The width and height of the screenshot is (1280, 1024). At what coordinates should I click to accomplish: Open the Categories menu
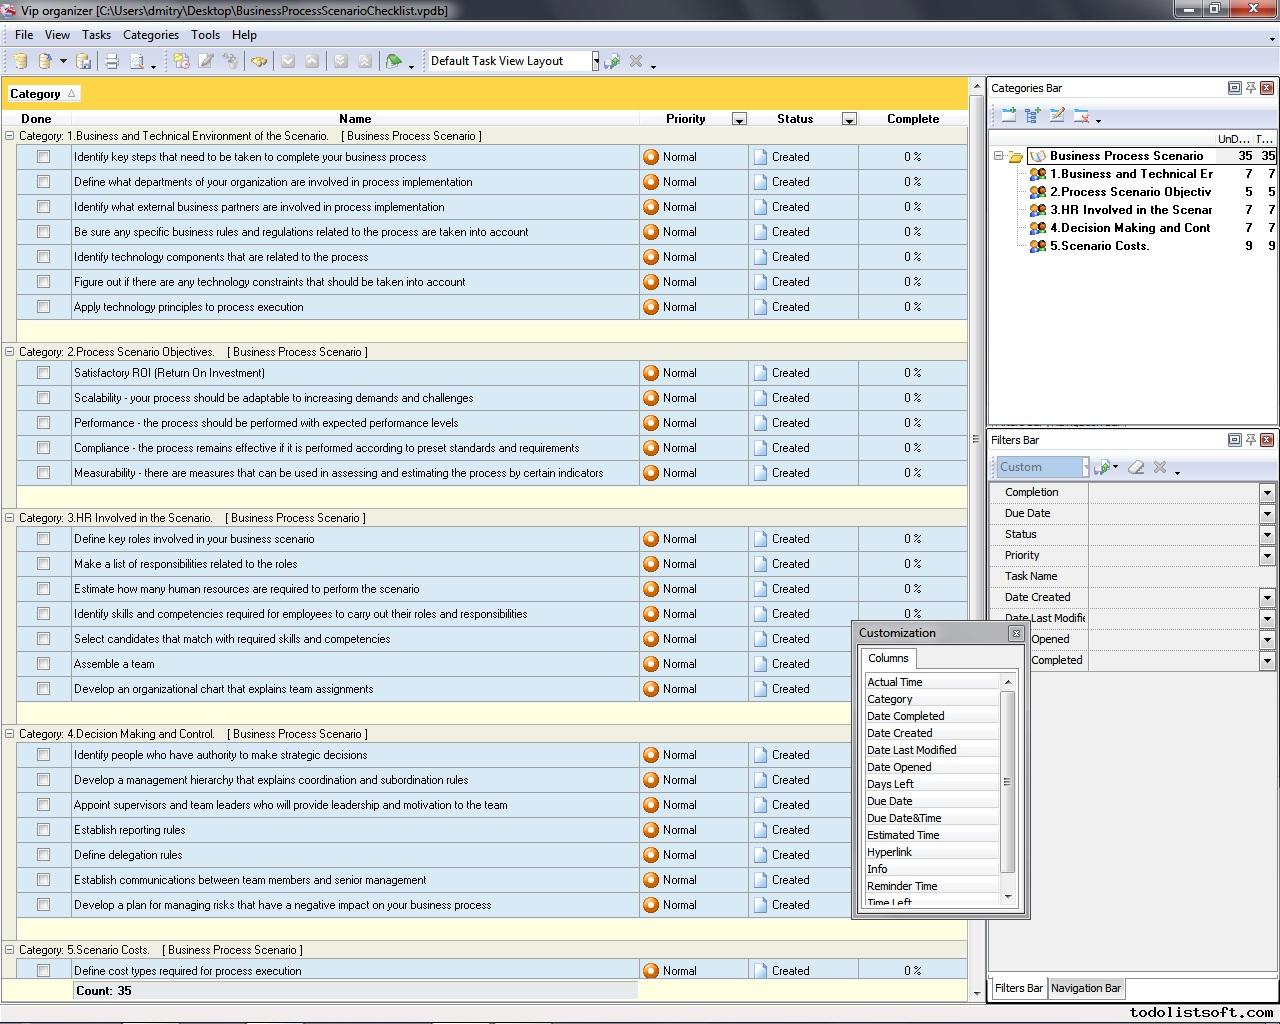tap(150, 34)
